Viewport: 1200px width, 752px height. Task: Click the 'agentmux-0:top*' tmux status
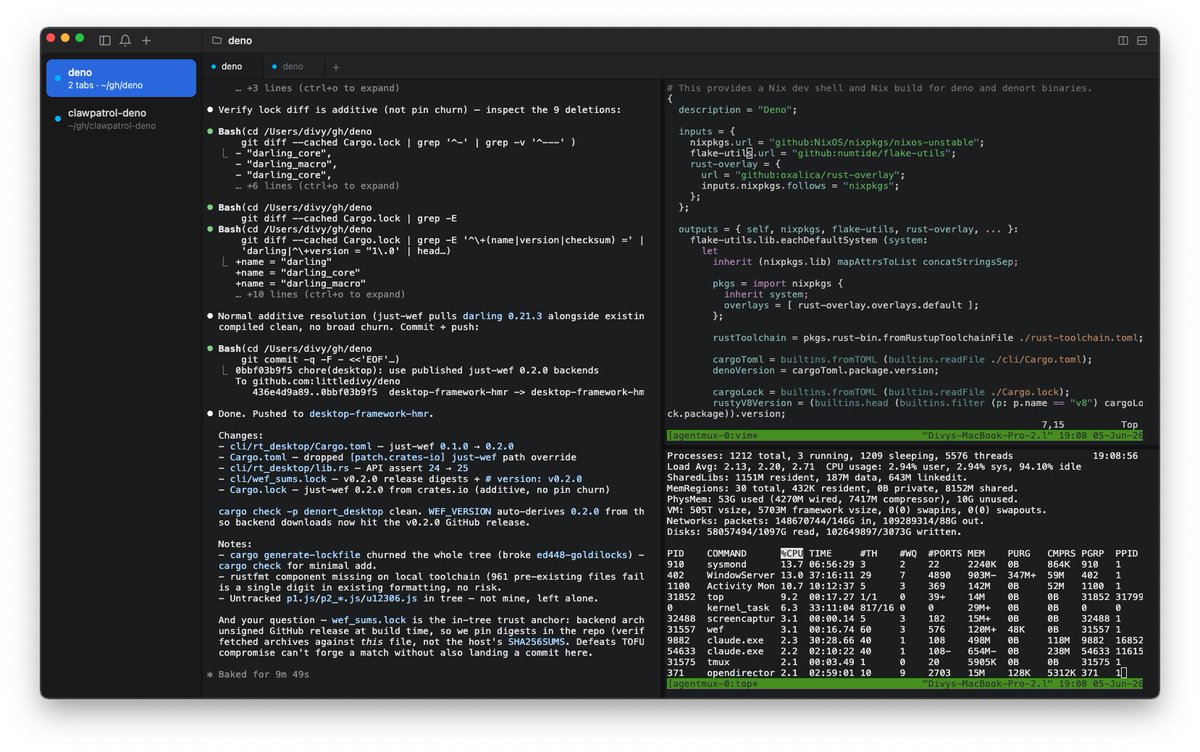tap(713, 684)
